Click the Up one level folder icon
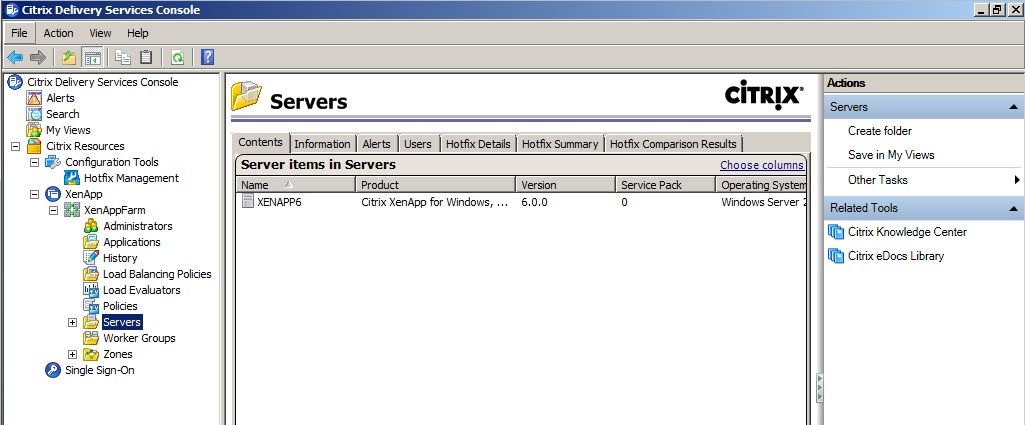 [x=69, y=58]
